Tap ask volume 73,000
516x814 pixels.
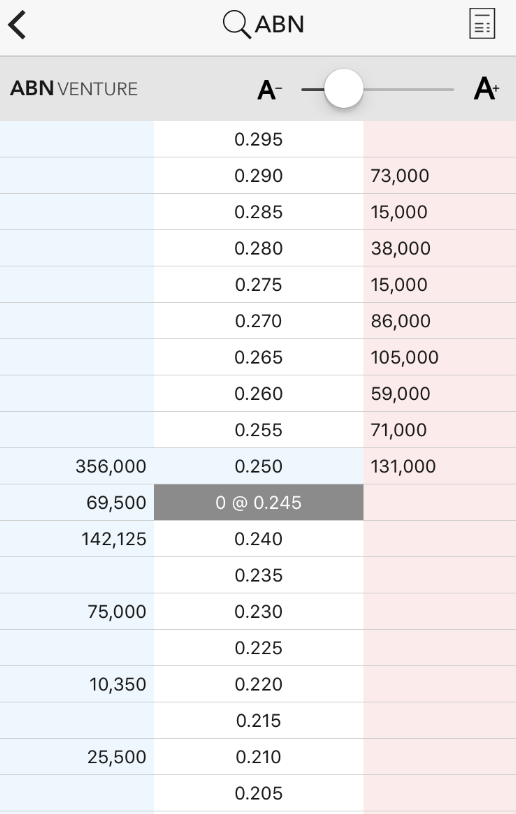400,175
